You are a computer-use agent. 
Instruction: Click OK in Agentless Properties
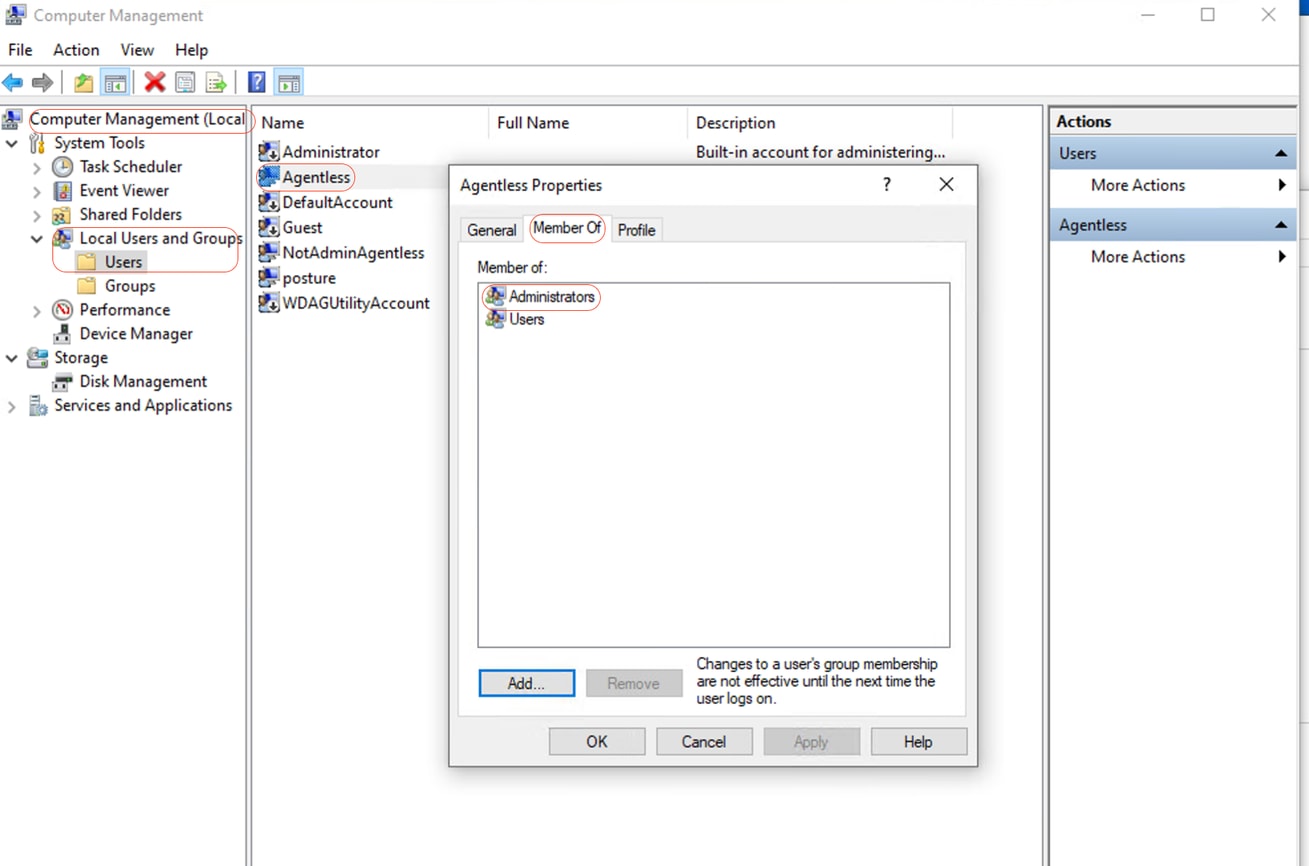(597, 742)
